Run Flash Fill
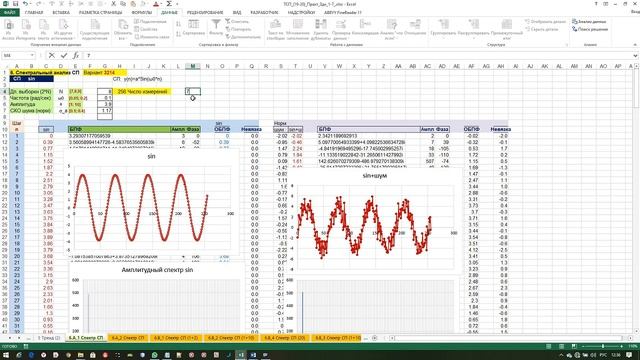The image size is (640, 360). (x=298, y=30)
